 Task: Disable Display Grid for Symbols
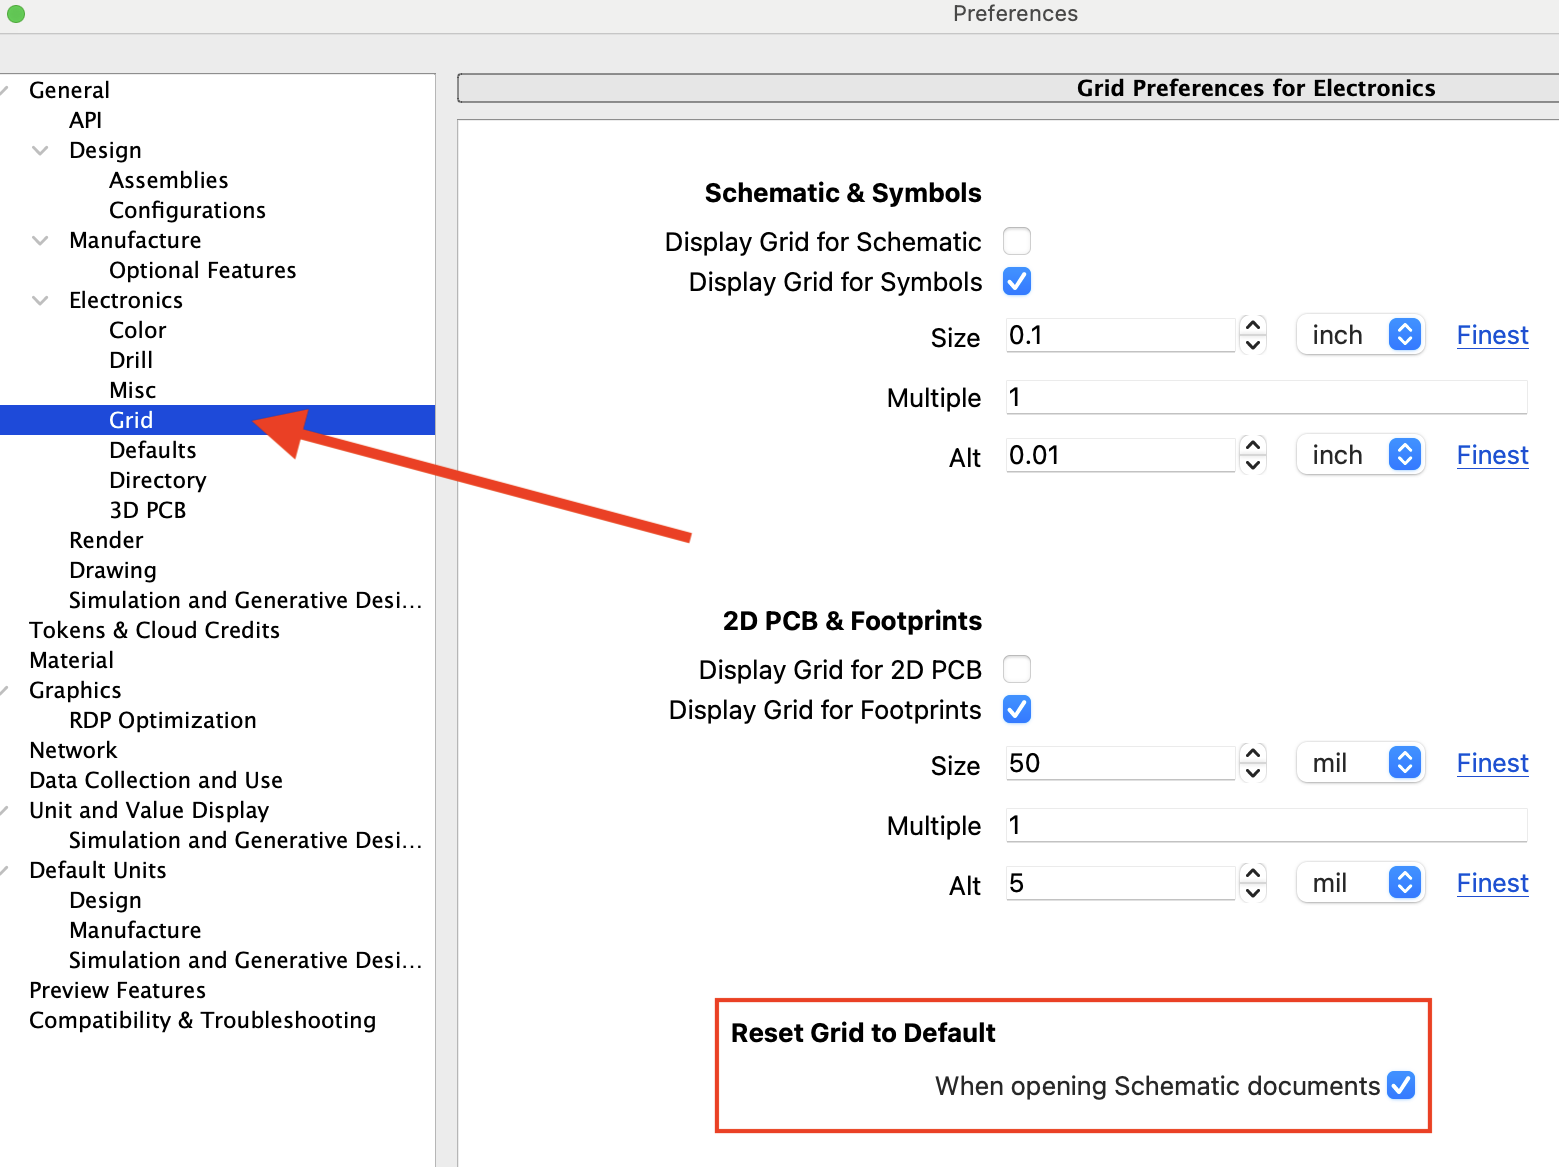click(x=1016, y=281)
